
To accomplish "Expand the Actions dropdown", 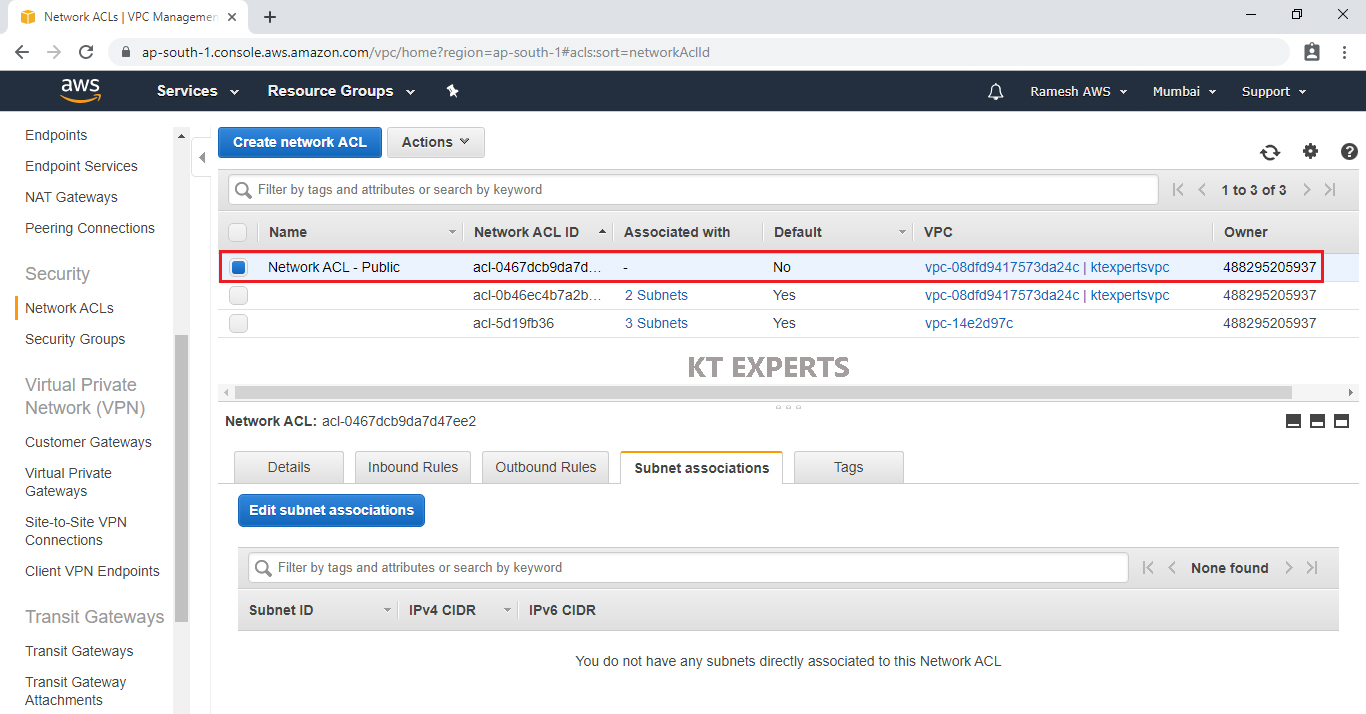I will tap(435, 142).
